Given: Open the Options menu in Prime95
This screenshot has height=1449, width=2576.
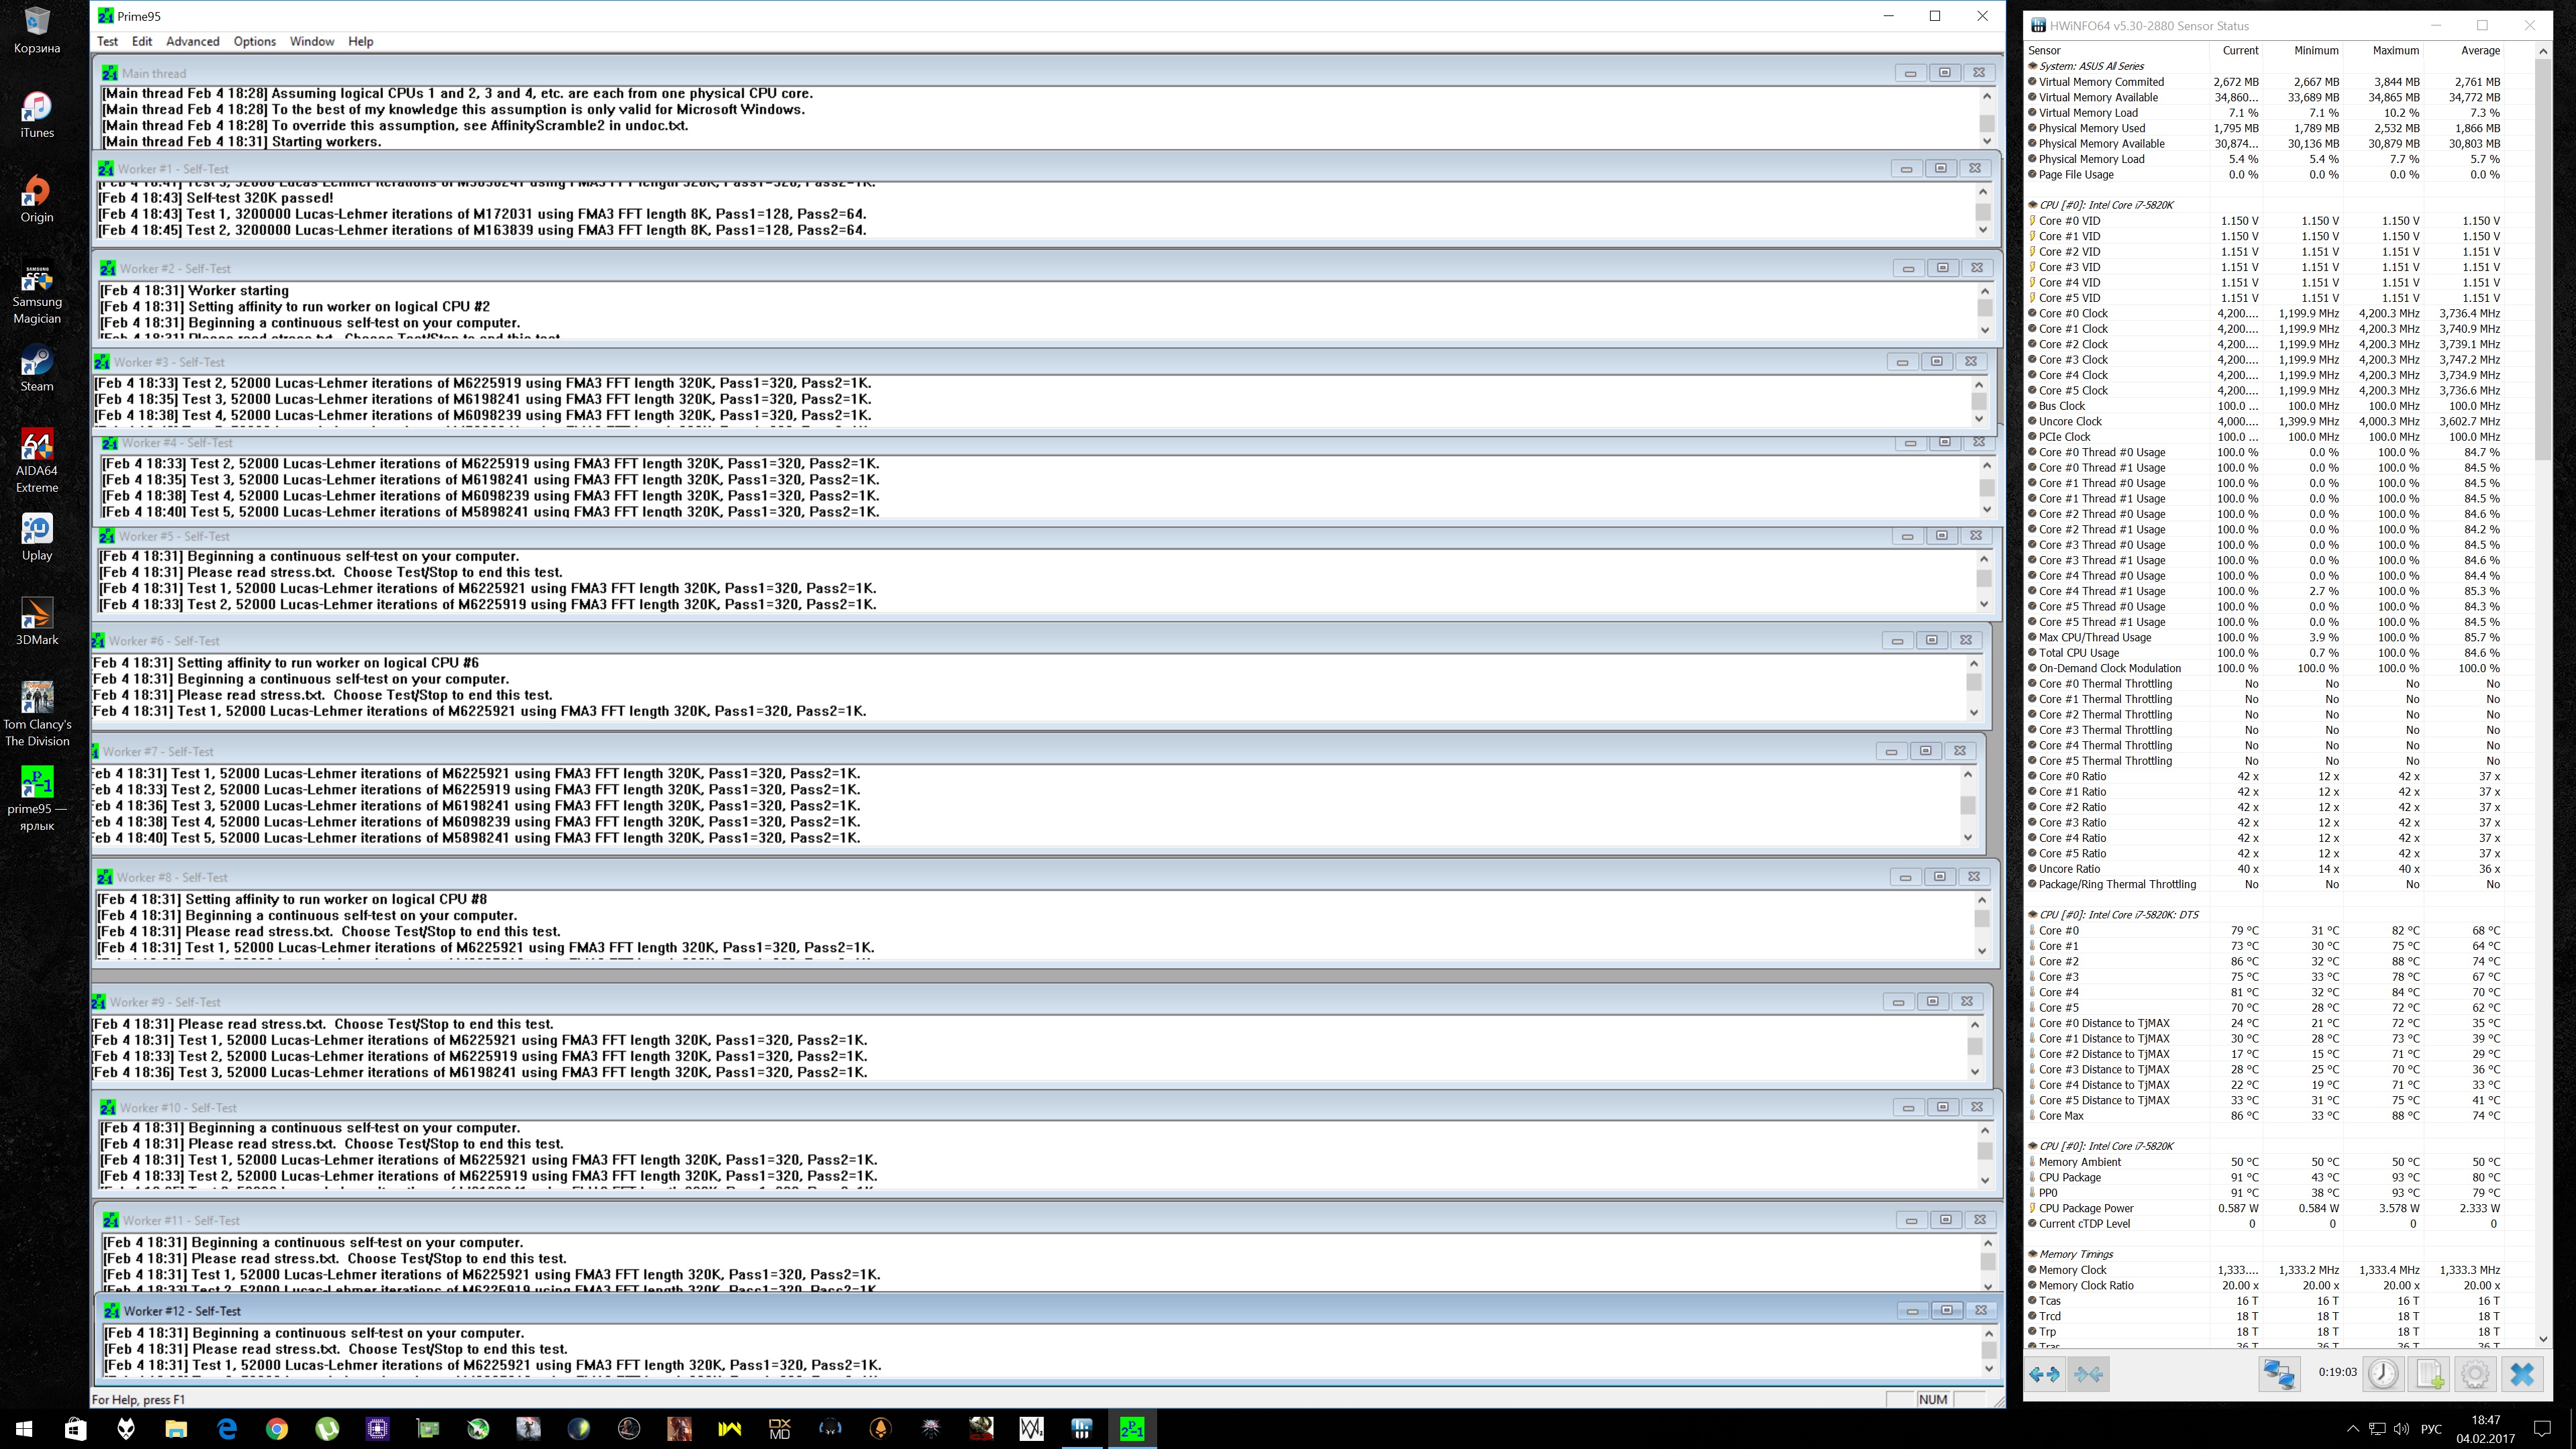Looking at the screenshot, I should point(254,41).
